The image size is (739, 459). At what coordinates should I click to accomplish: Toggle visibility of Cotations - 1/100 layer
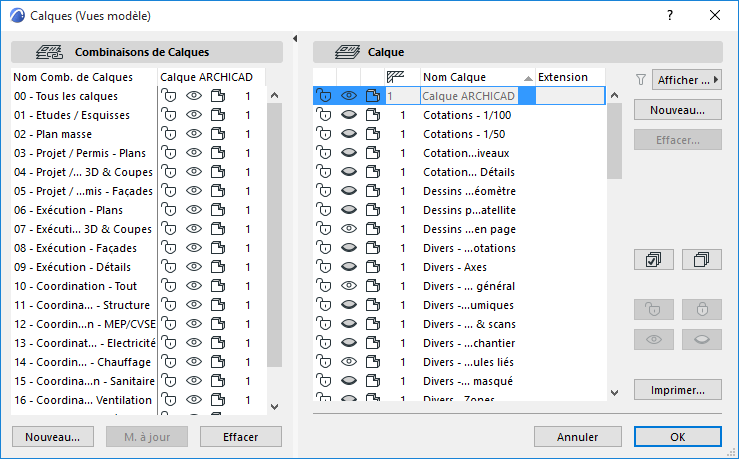click(x=349, y=115)
